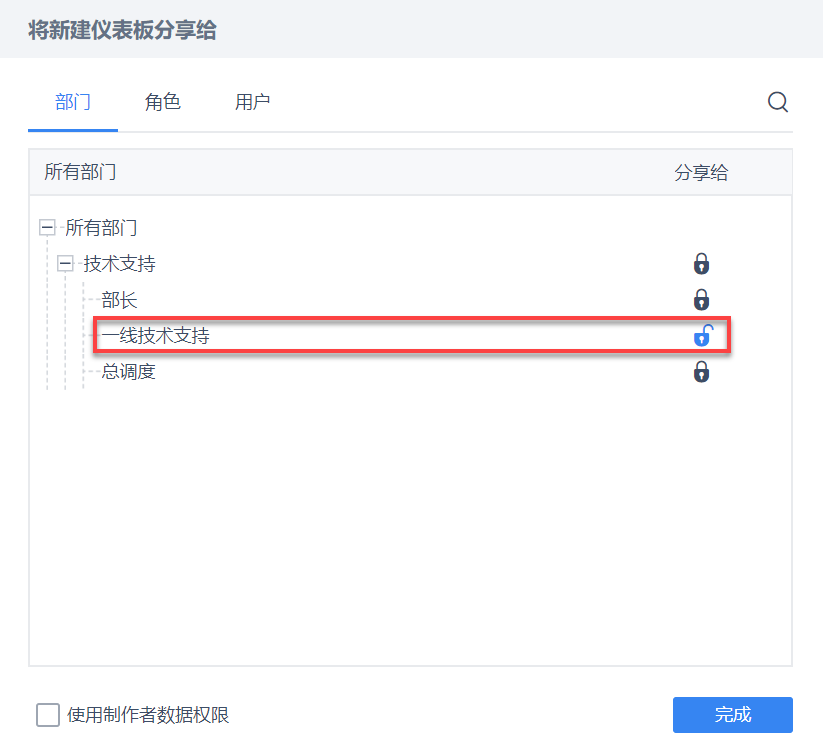
Task: Click the blue unlocked icon for 一线技术支持
Action: 703,336
